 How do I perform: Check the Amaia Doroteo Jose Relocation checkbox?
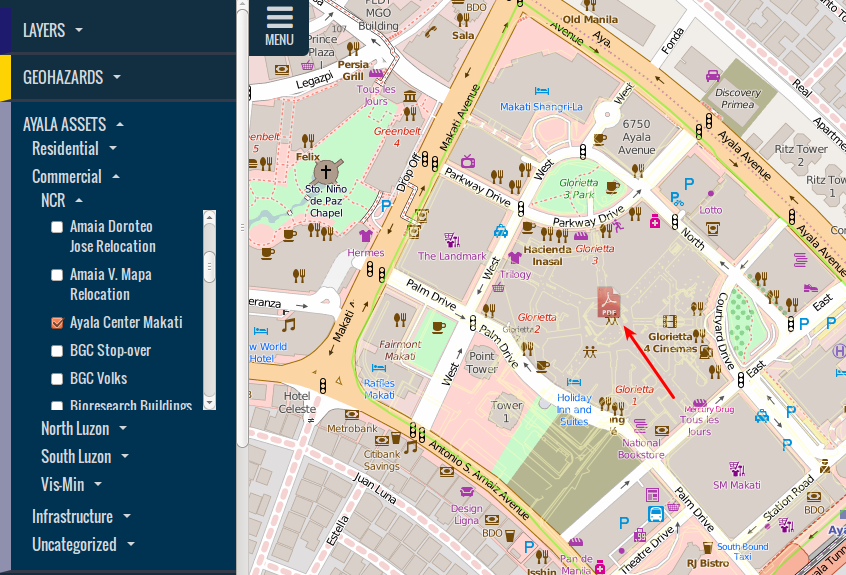pos(57,227)
